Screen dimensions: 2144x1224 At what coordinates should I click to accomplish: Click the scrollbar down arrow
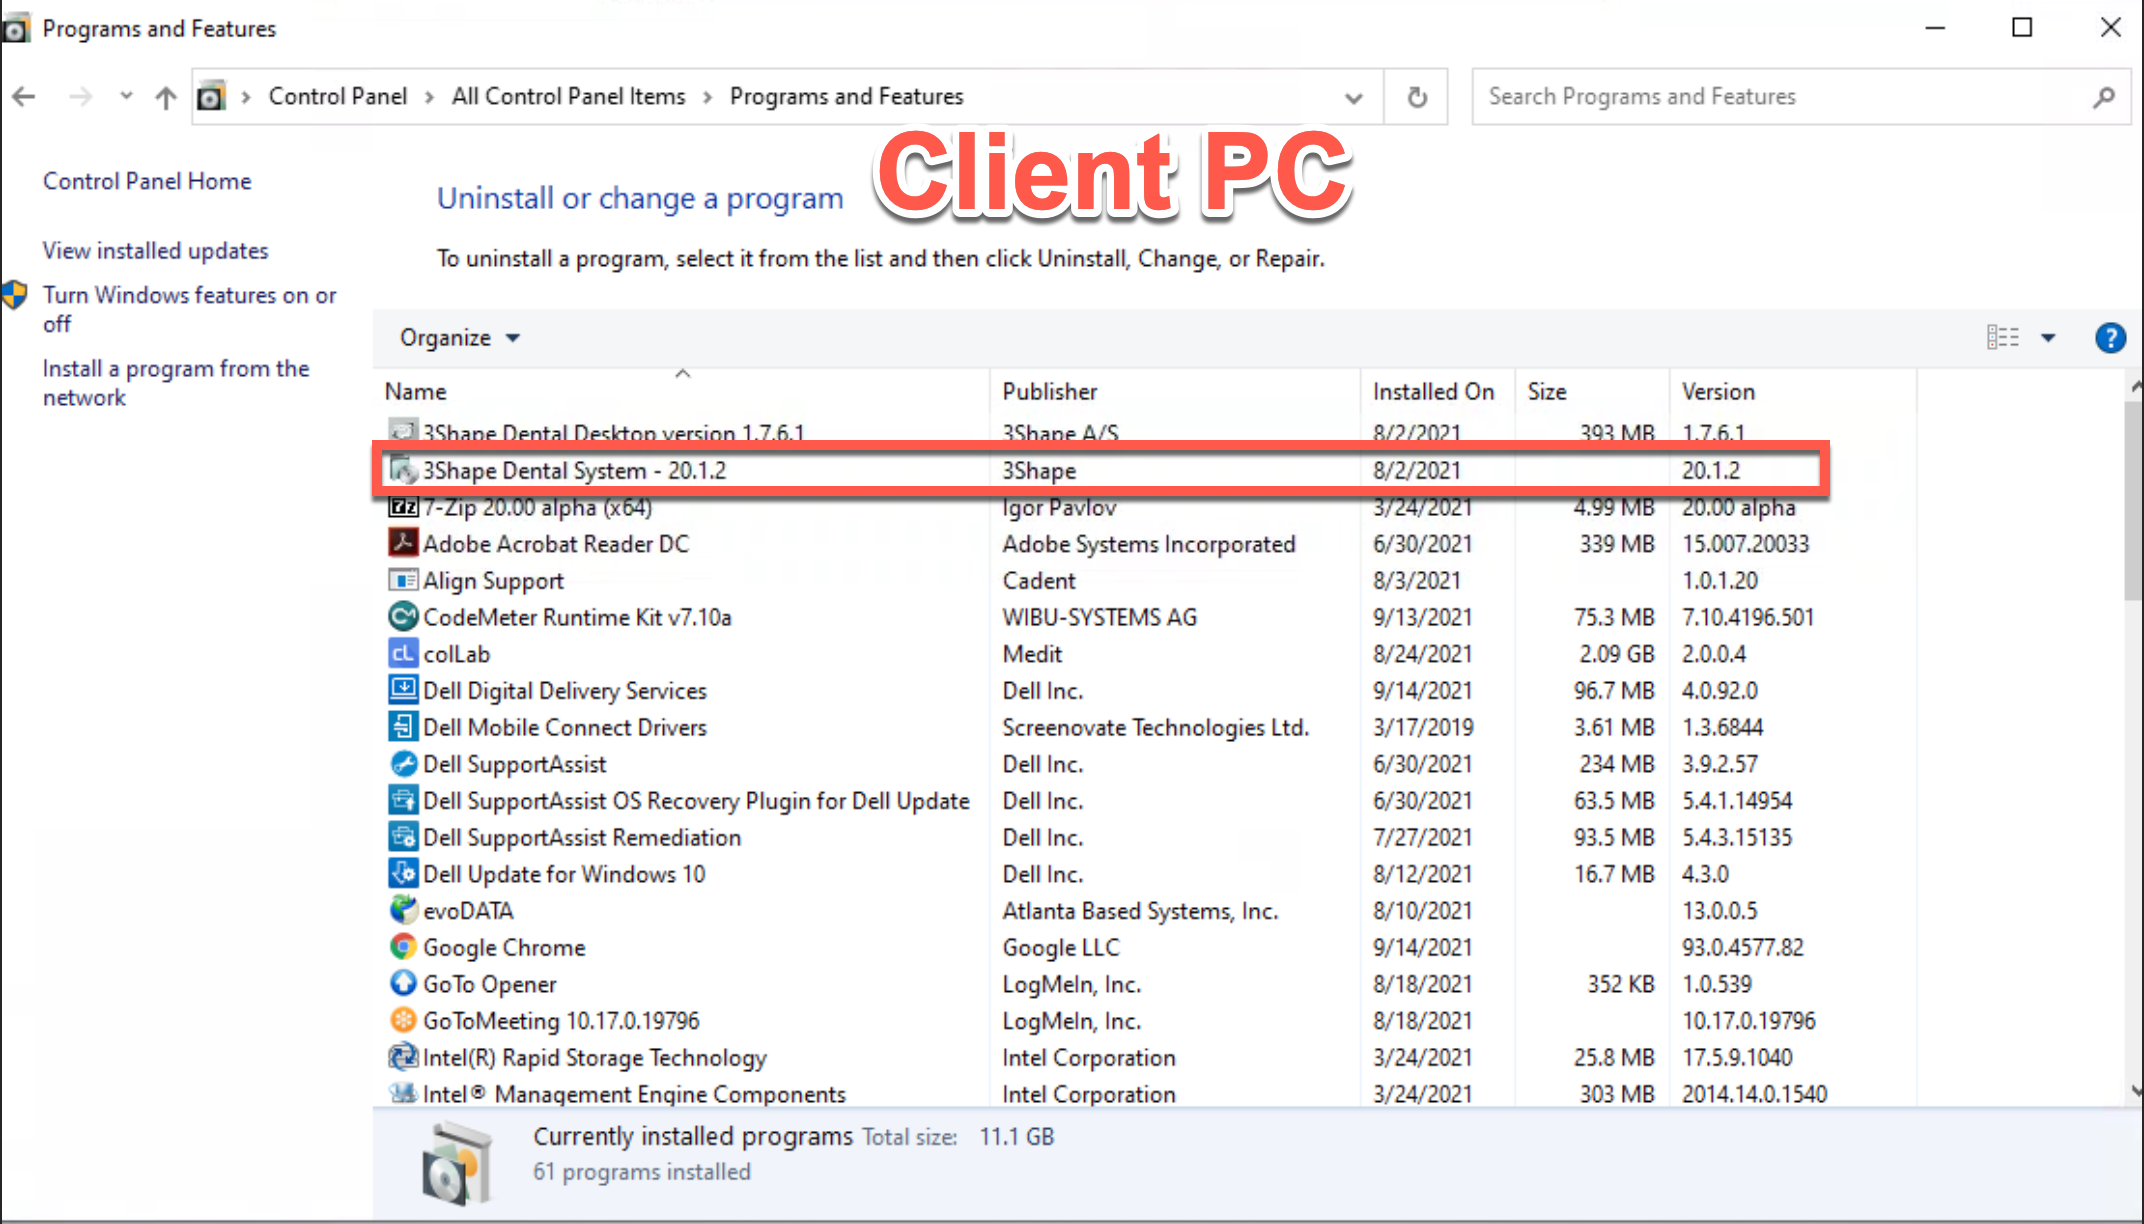(2135, 1090)
